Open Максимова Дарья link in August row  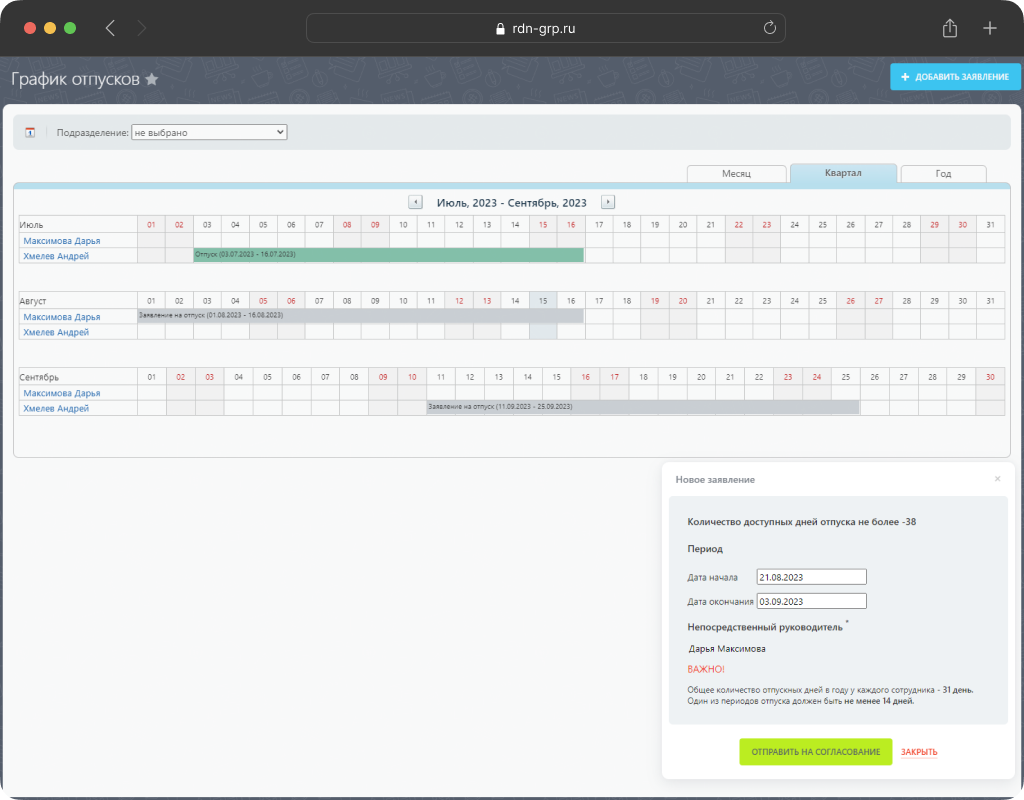[62, 317]
